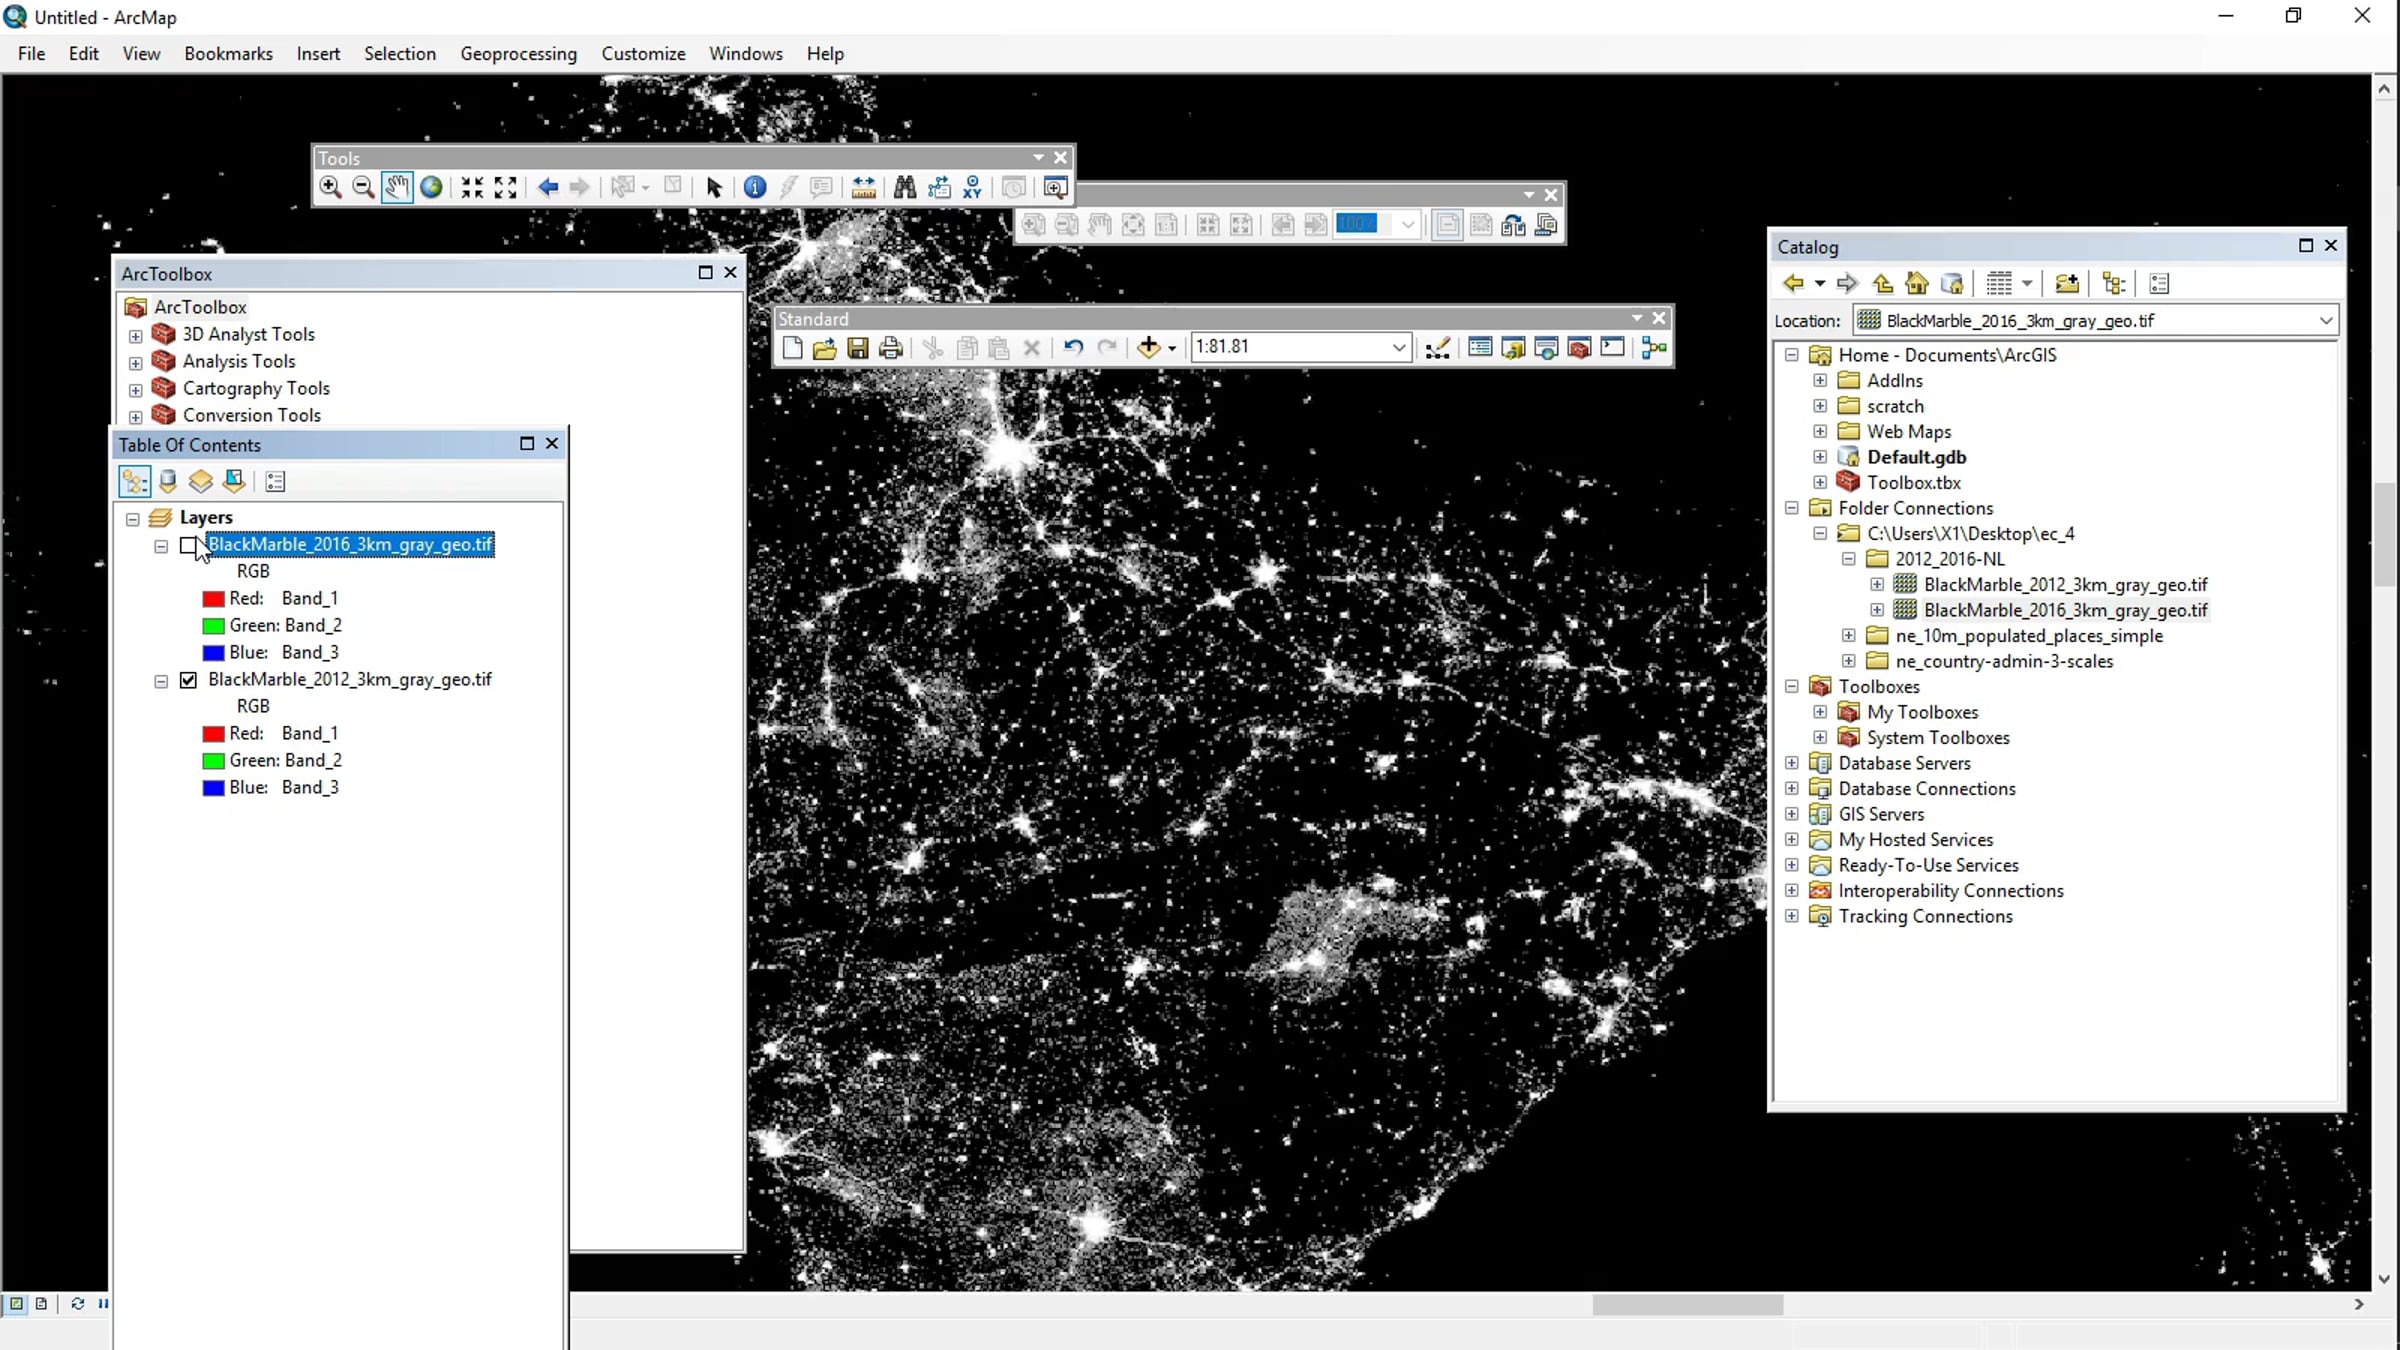Select the Zoom In tool
The image size is (2400, 1350).
(x=330, y=187)
